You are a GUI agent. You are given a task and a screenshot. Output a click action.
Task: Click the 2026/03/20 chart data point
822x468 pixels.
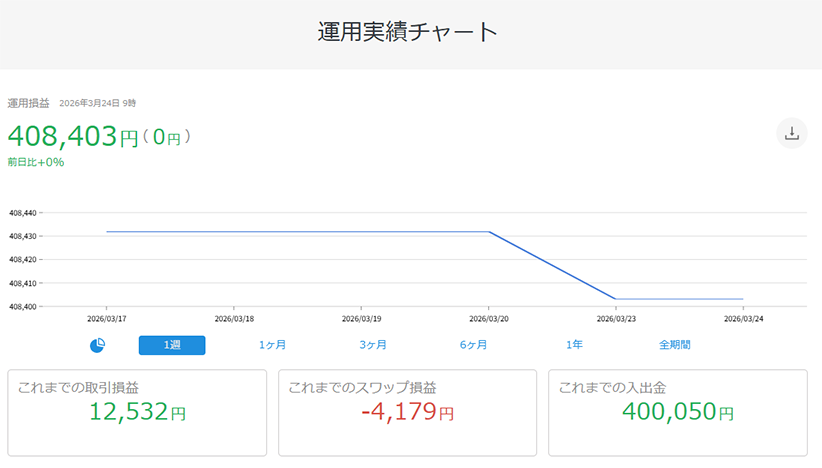489,232
